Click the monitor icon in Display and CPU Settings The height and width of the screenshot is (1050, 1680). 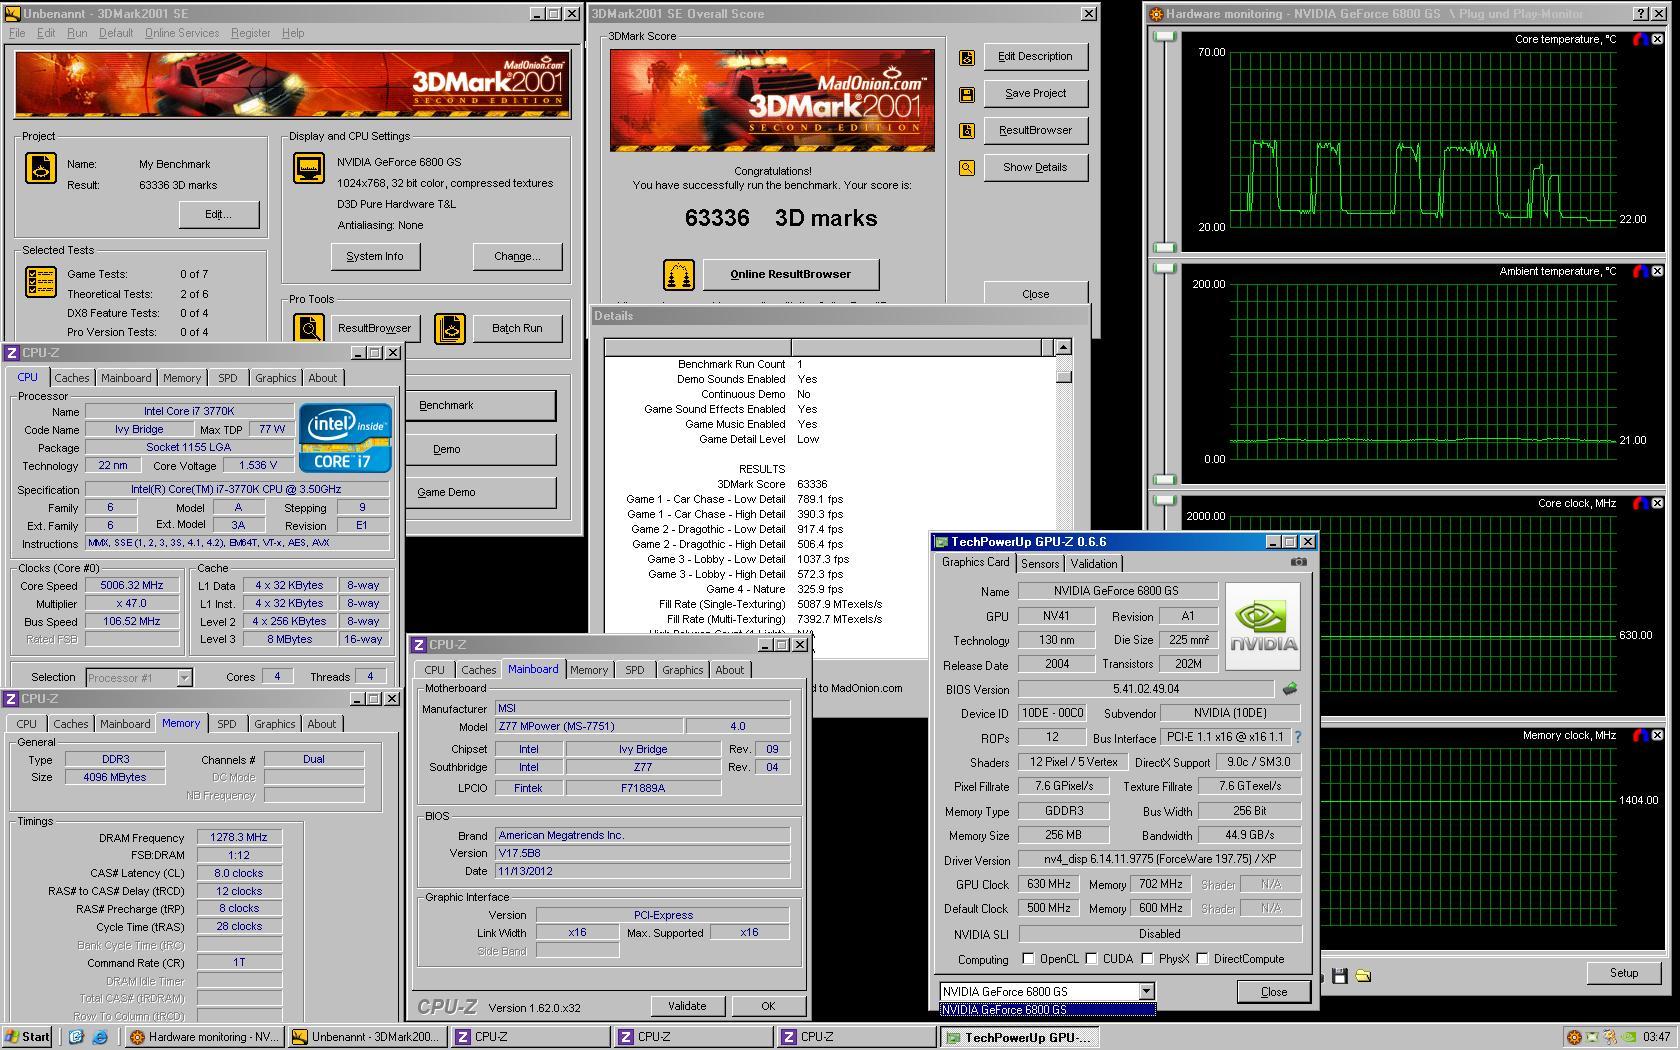tap(309, 168)
